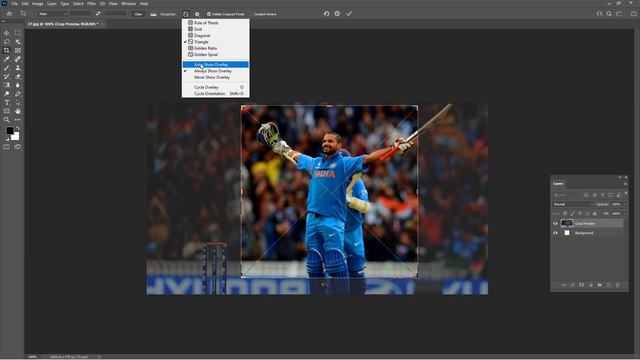This screenshot has width=640, height=360.
Task: Select the Eraser tool
Action: pyautogui.click(x=18, y=76)
